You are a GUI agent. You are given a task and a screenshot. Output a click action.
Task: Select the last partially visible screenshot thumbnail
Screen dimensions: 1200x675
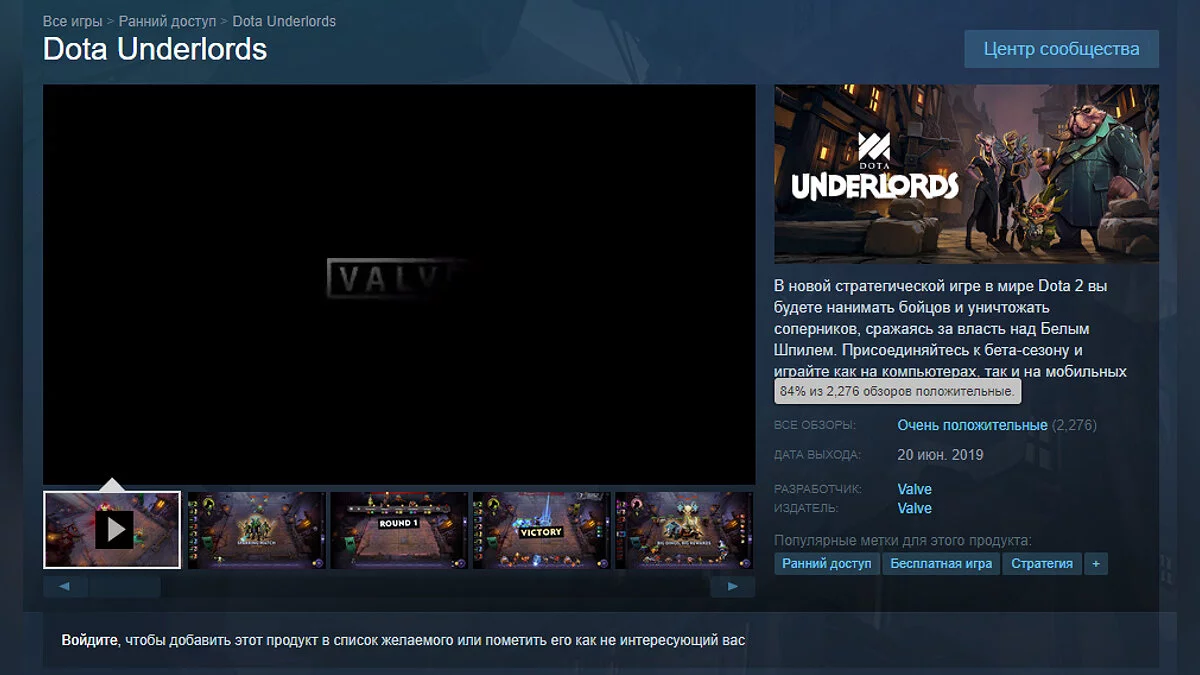pos(685,530)
